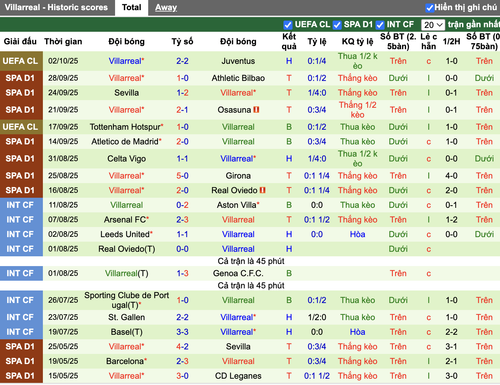Open Aston Villa team link

coord(237,205)
